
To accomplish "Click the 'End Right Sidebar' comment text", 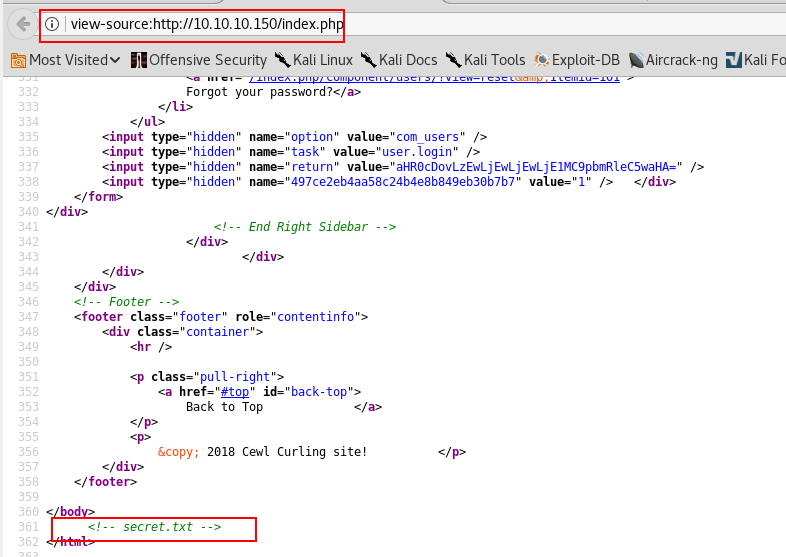I will [x=304, y=227].
